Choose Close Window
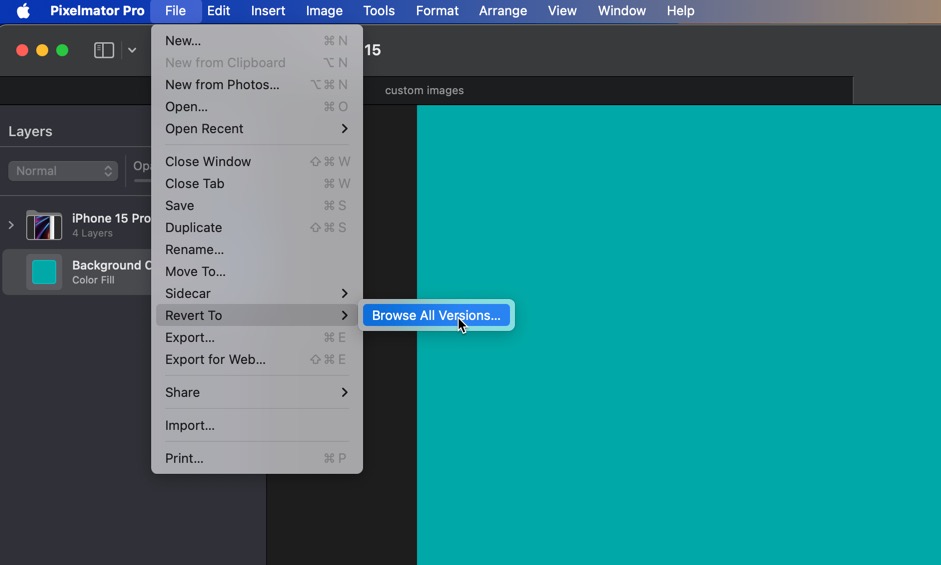 coord(257,162)
